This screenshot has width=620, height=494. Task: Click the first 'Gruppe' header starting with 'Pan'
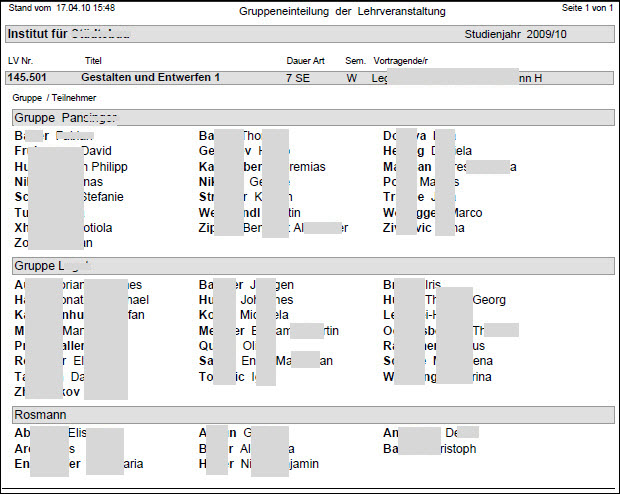pos(313,118)
